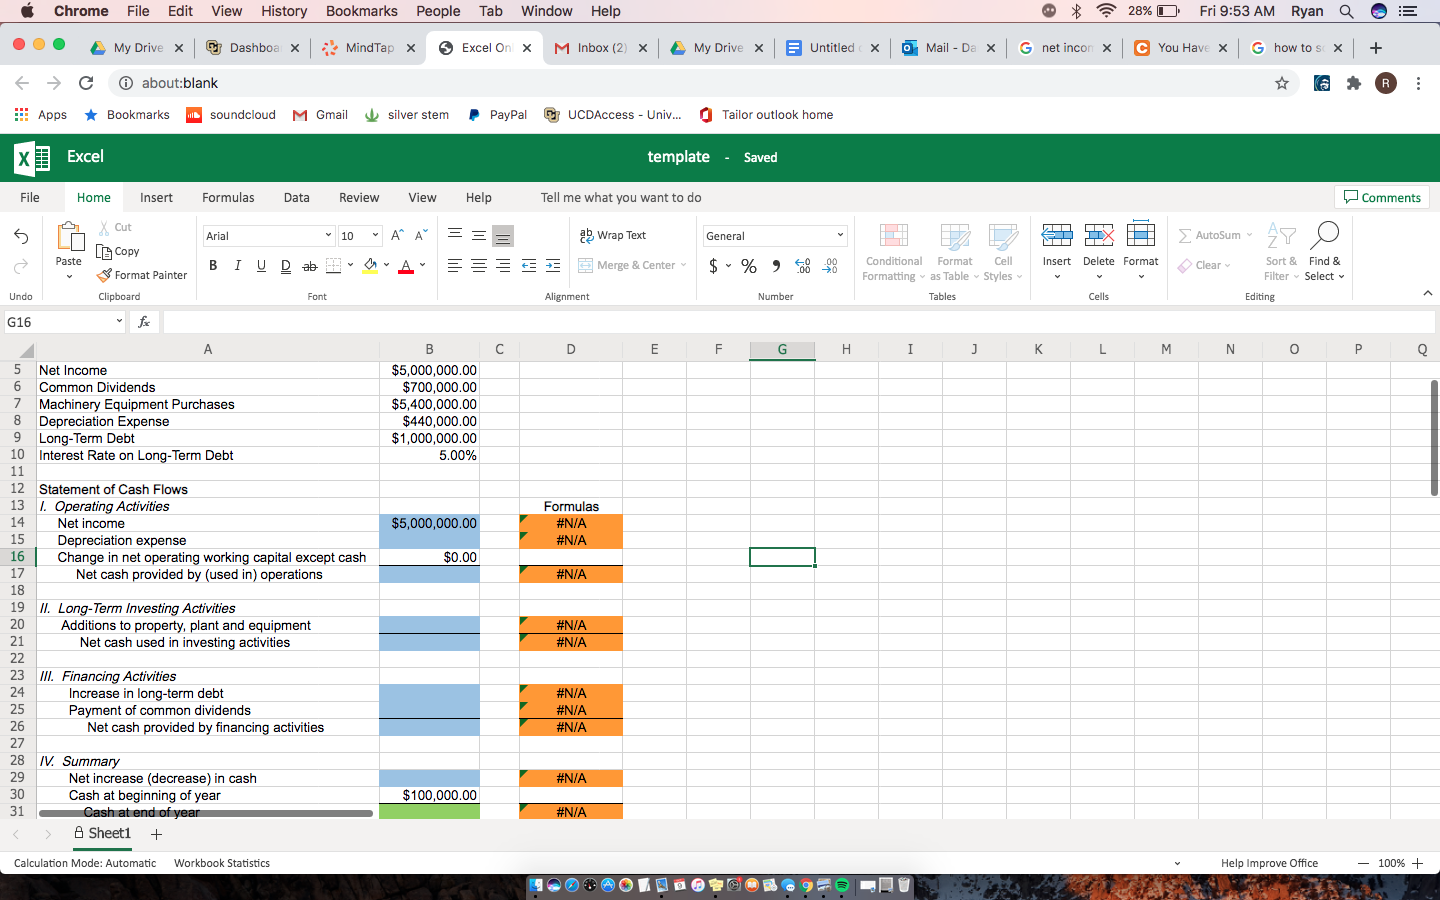Open the font color dropdown arrow
Screen dimensions: 1440x900
pos(423,266)
